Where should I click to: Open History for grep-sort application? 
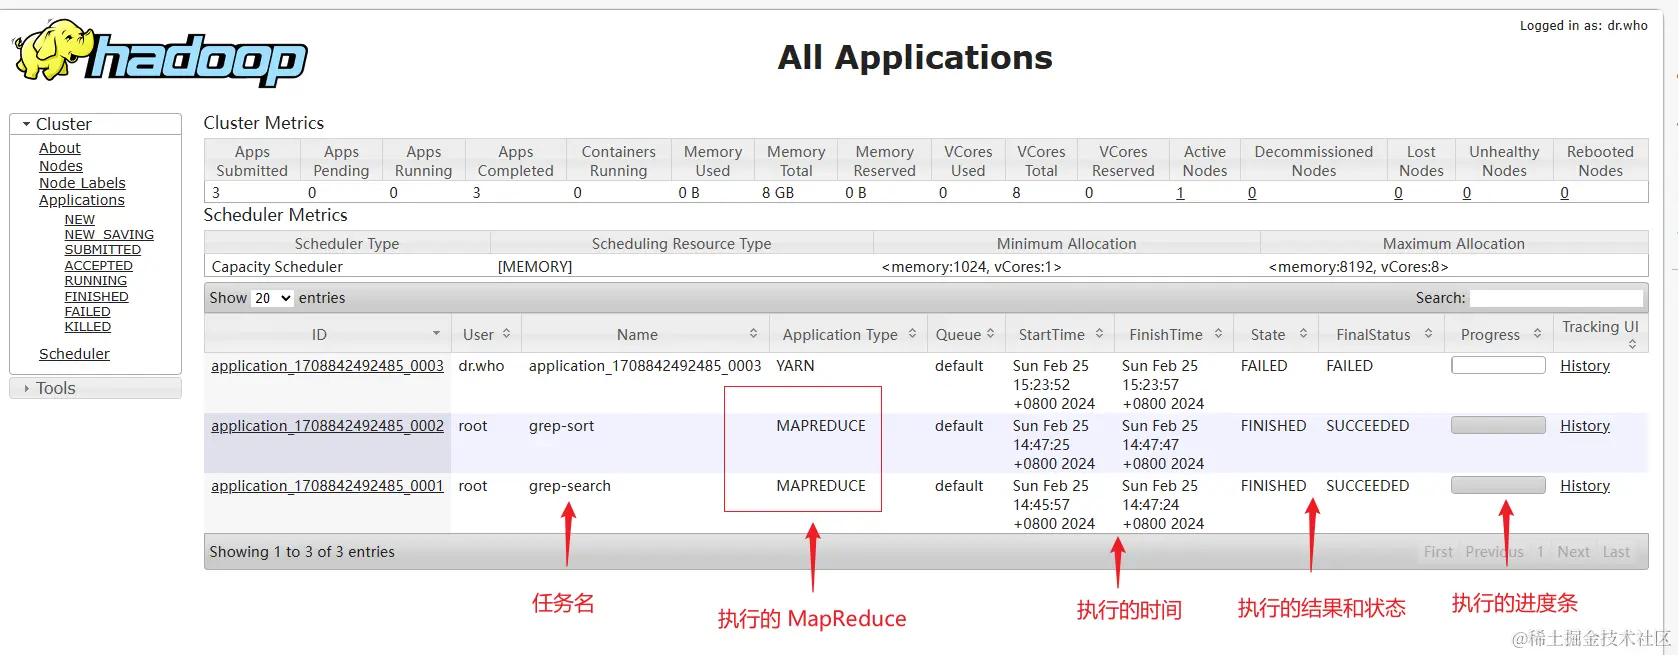1585,426
